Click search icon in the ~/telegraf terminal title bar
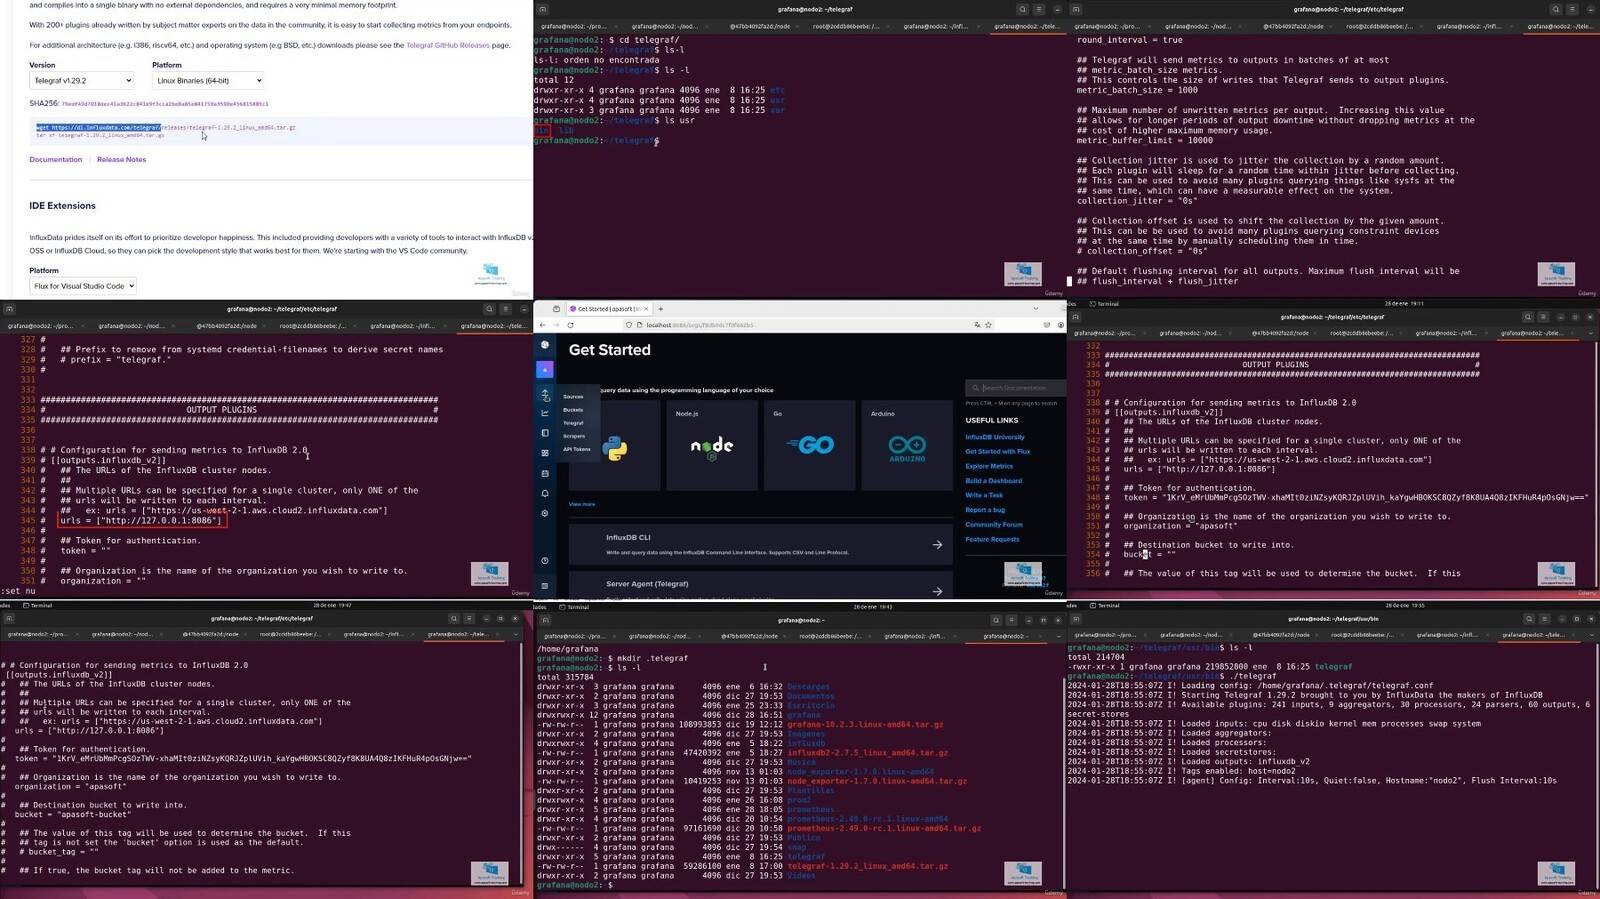The width and height of the screenshot is (1600, 899). 1022,9
